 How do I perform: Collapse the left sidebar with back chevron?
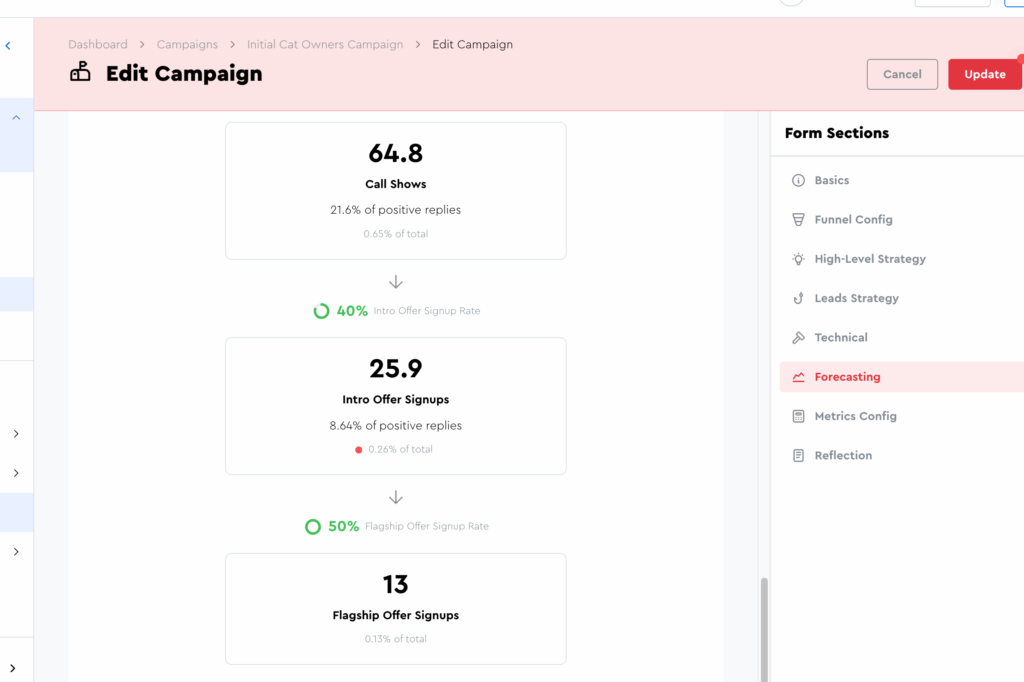pos(8,46)
